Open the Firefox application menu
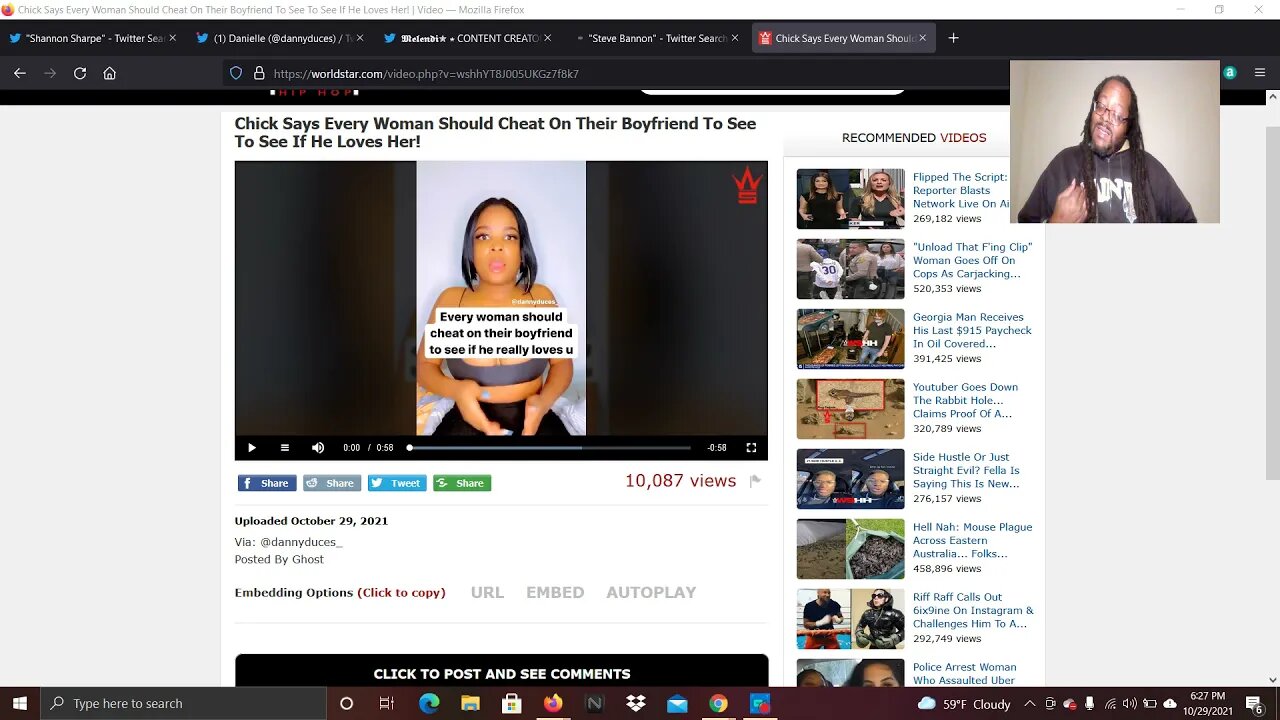This screenshot has height=720, width=1280. tap(1259, 73)
